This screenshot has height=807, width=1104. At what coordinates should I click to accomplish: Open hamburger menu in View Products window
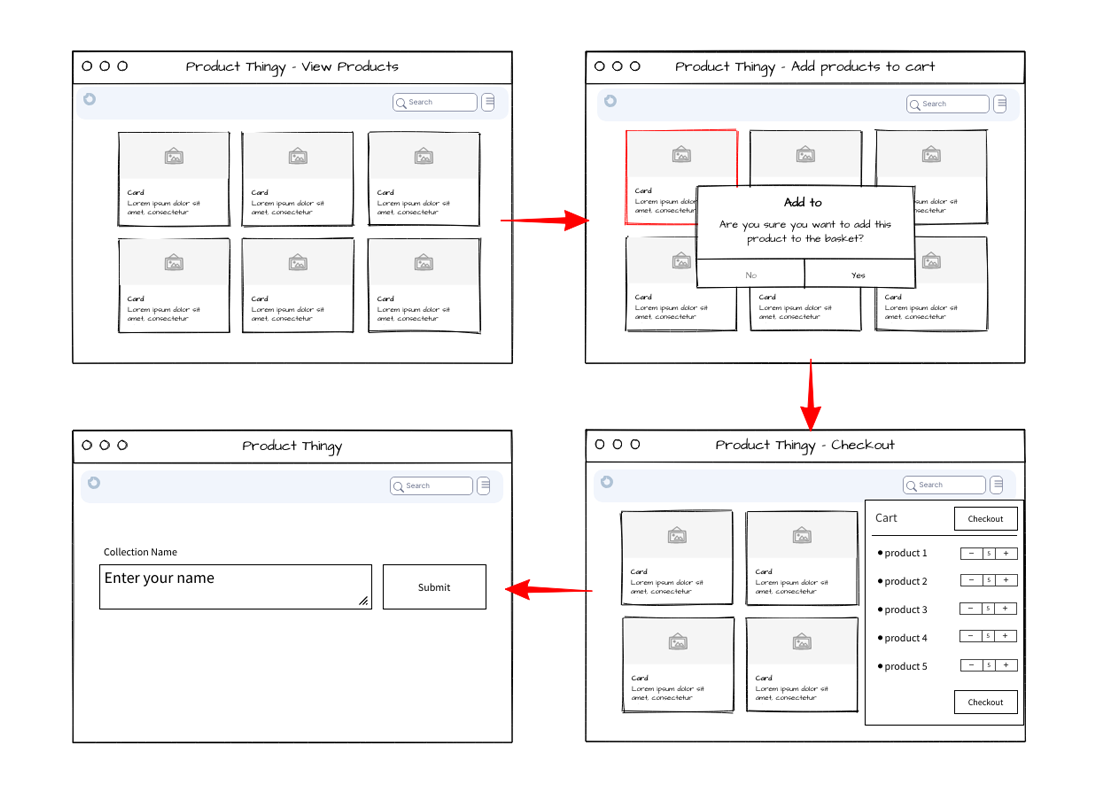pos(488,102)
